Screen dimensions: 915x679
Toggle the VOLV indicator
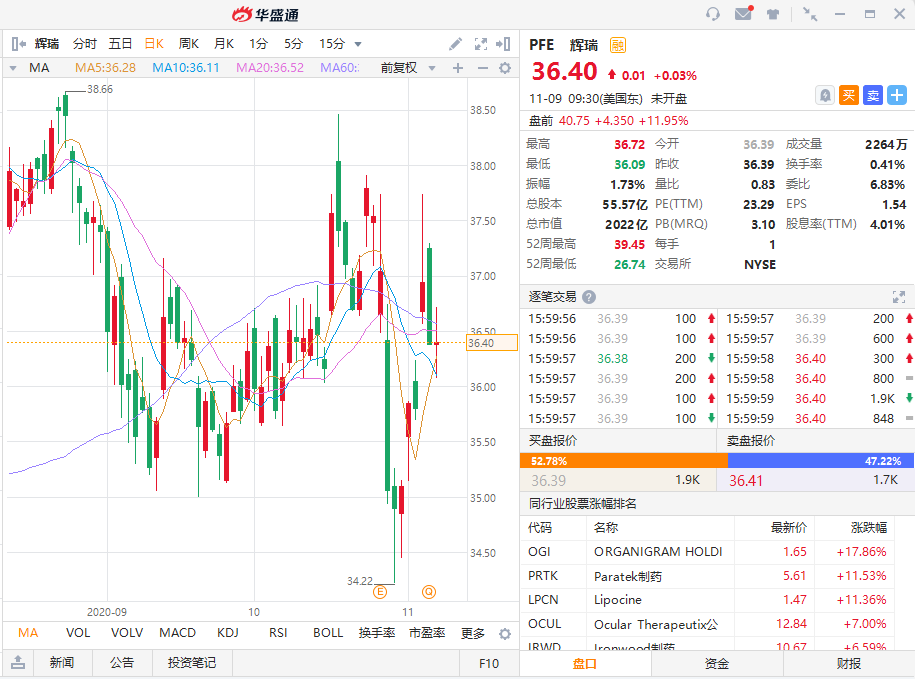127,633
